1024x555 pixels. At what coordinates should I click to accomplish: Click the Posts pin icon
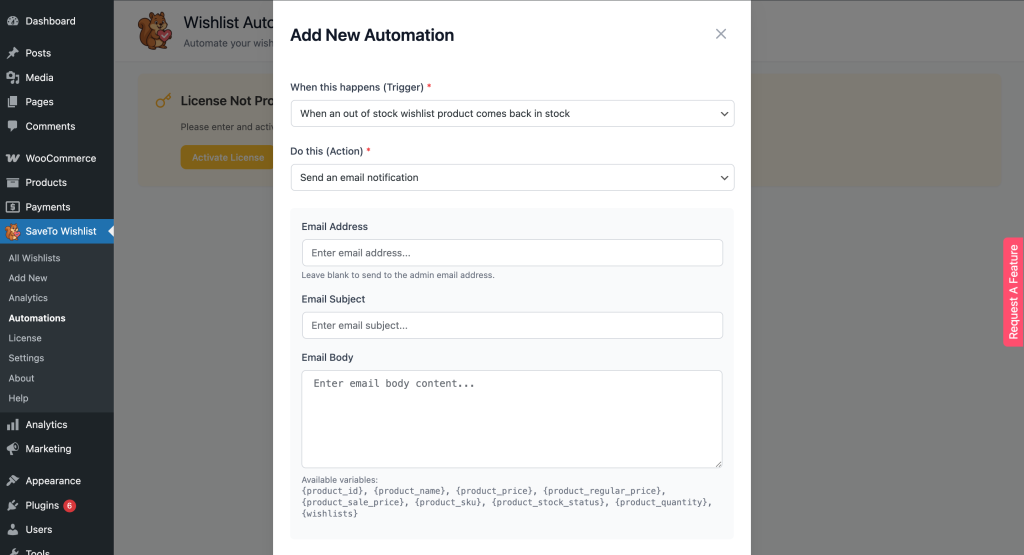13,53
